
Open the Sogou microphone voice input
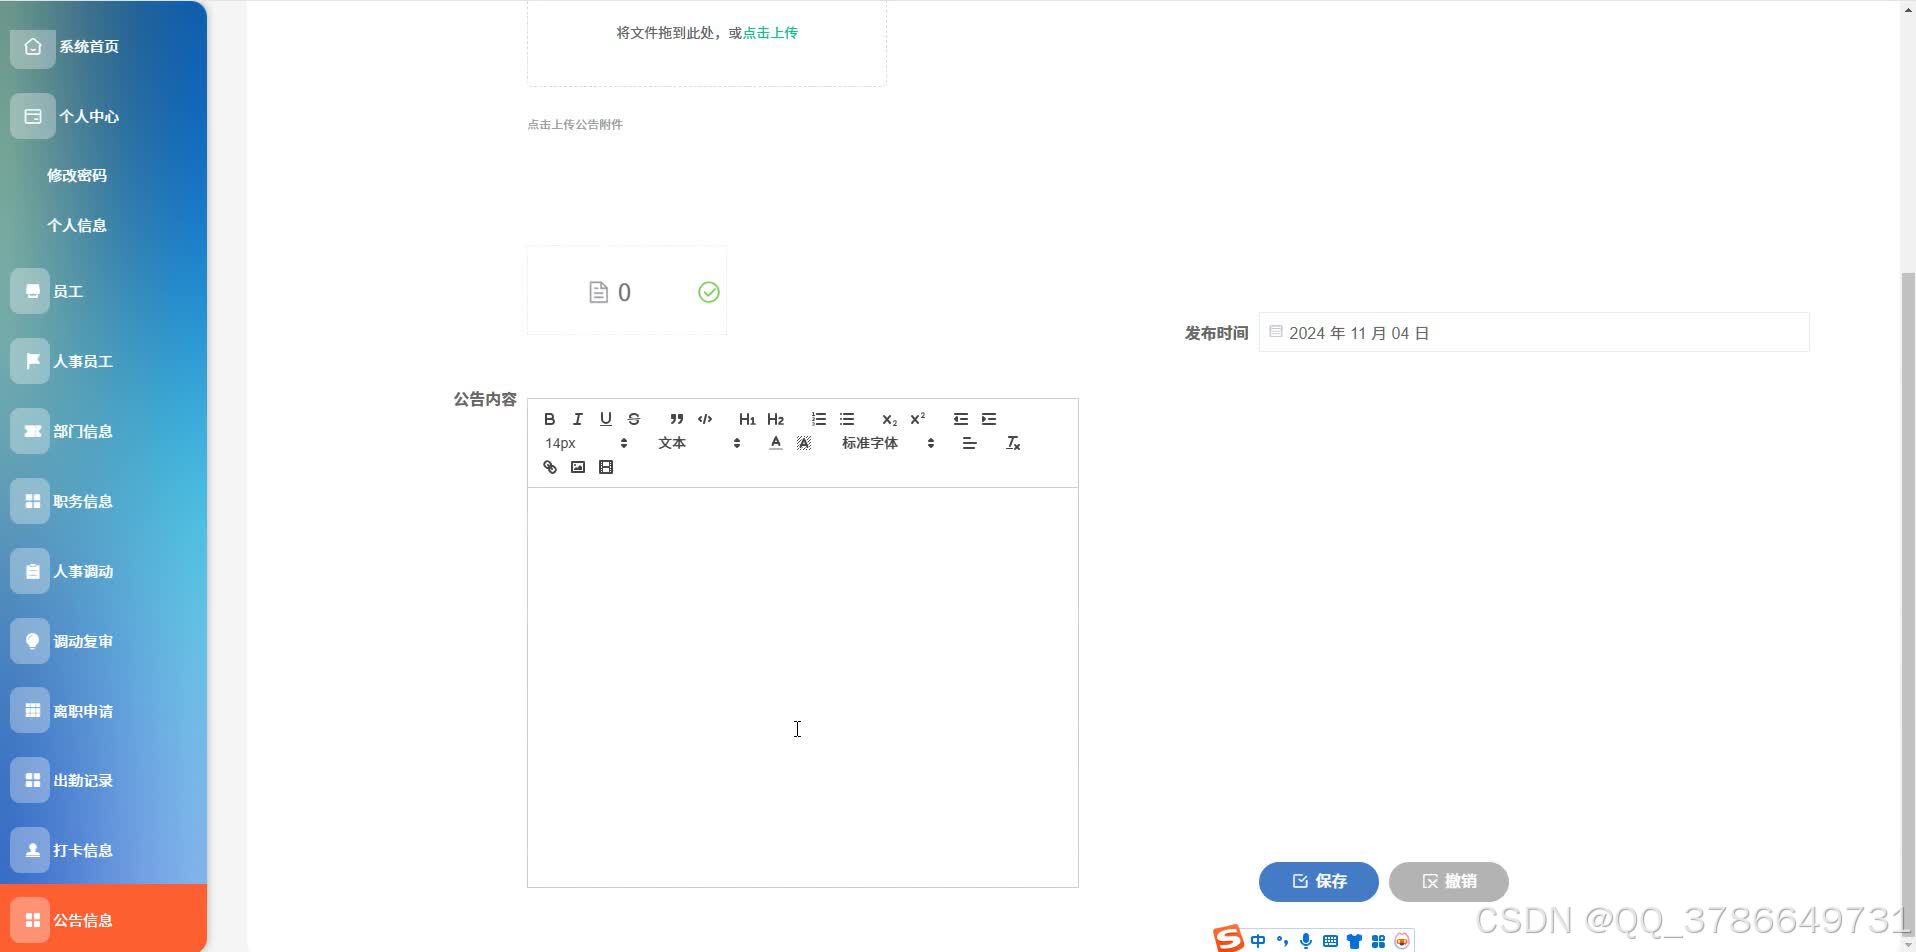[x=1304, y=938]
